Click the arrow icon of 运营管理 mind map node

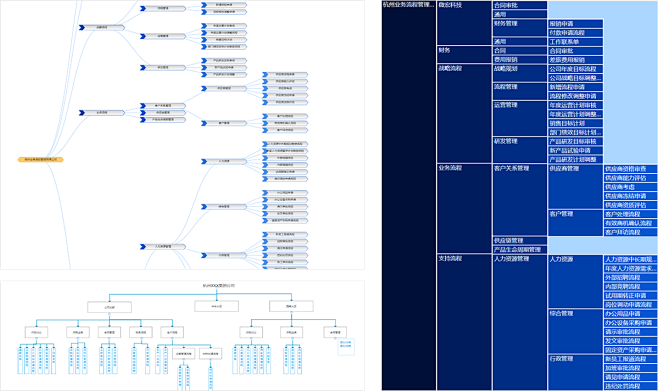pos(143,36)
